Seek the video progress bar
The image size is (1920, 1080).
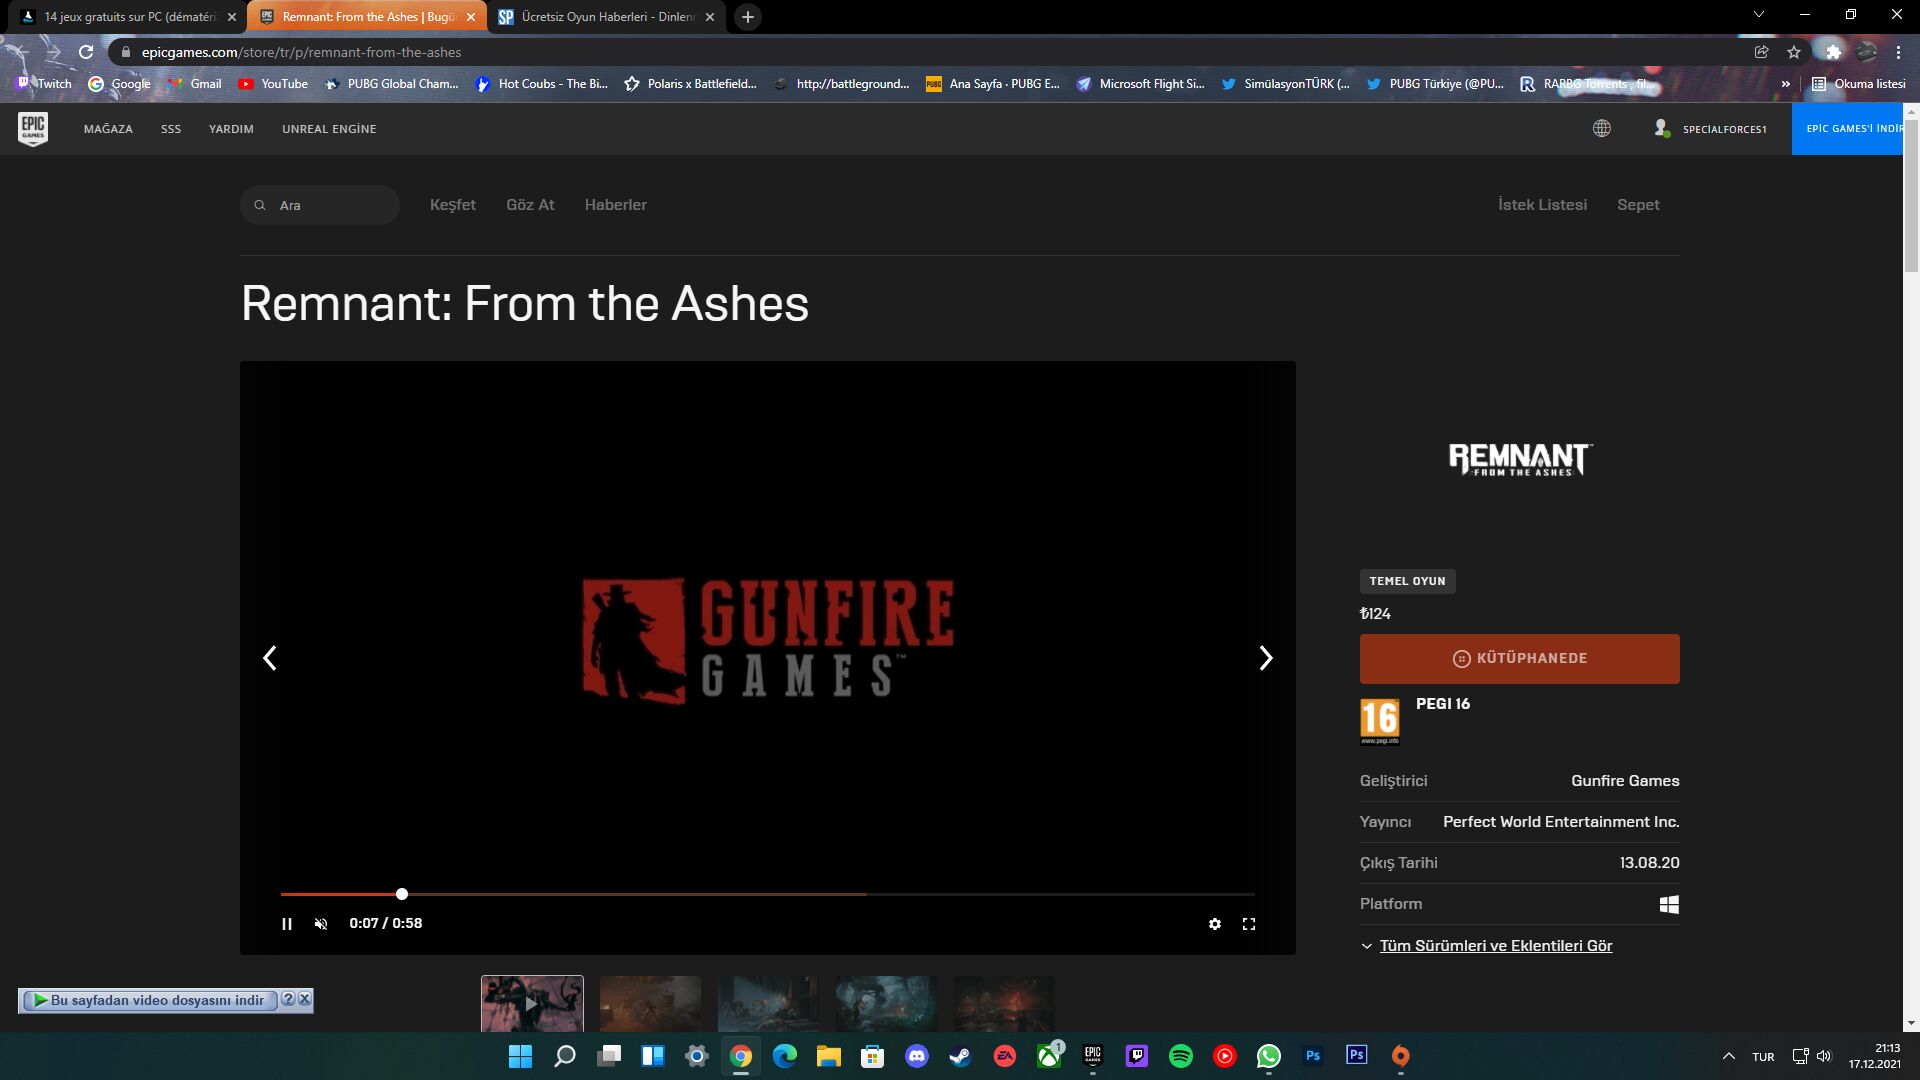[x=768, y=894]
